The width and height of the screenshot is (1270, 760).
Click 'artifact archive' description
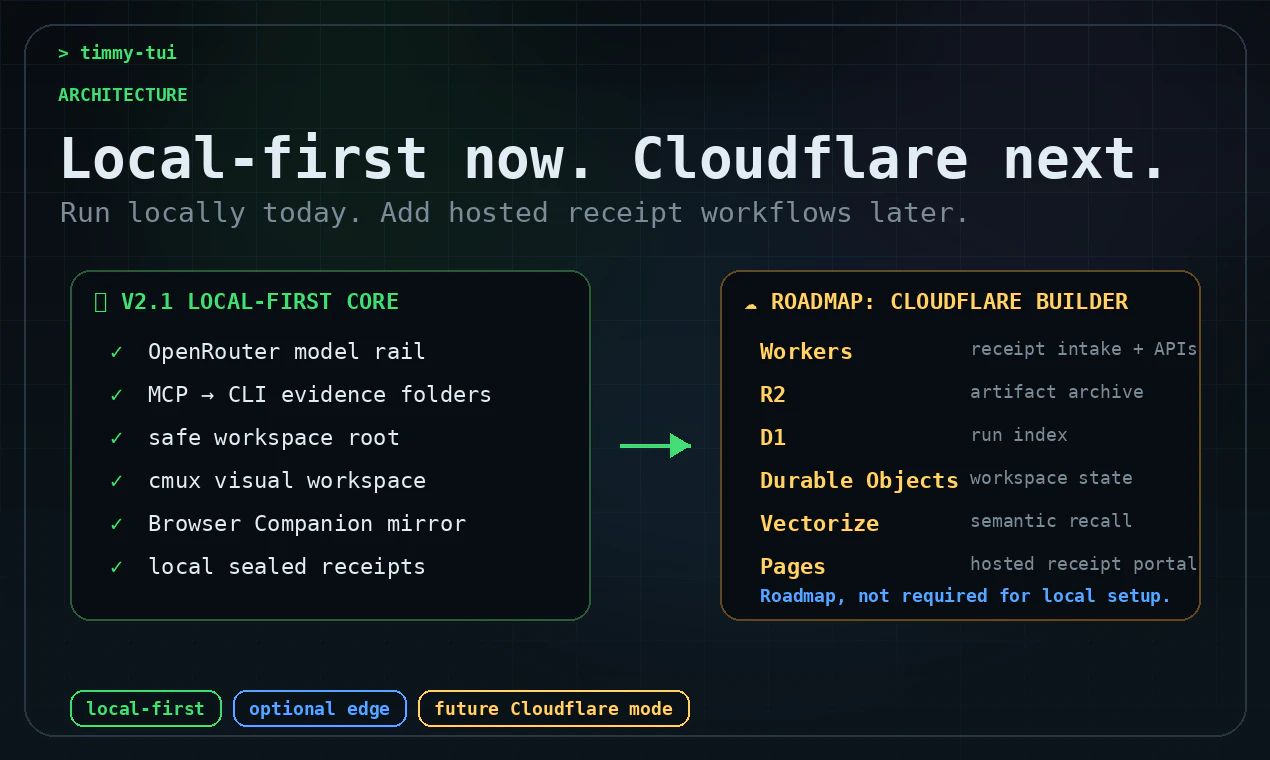tap(1057, 392)
